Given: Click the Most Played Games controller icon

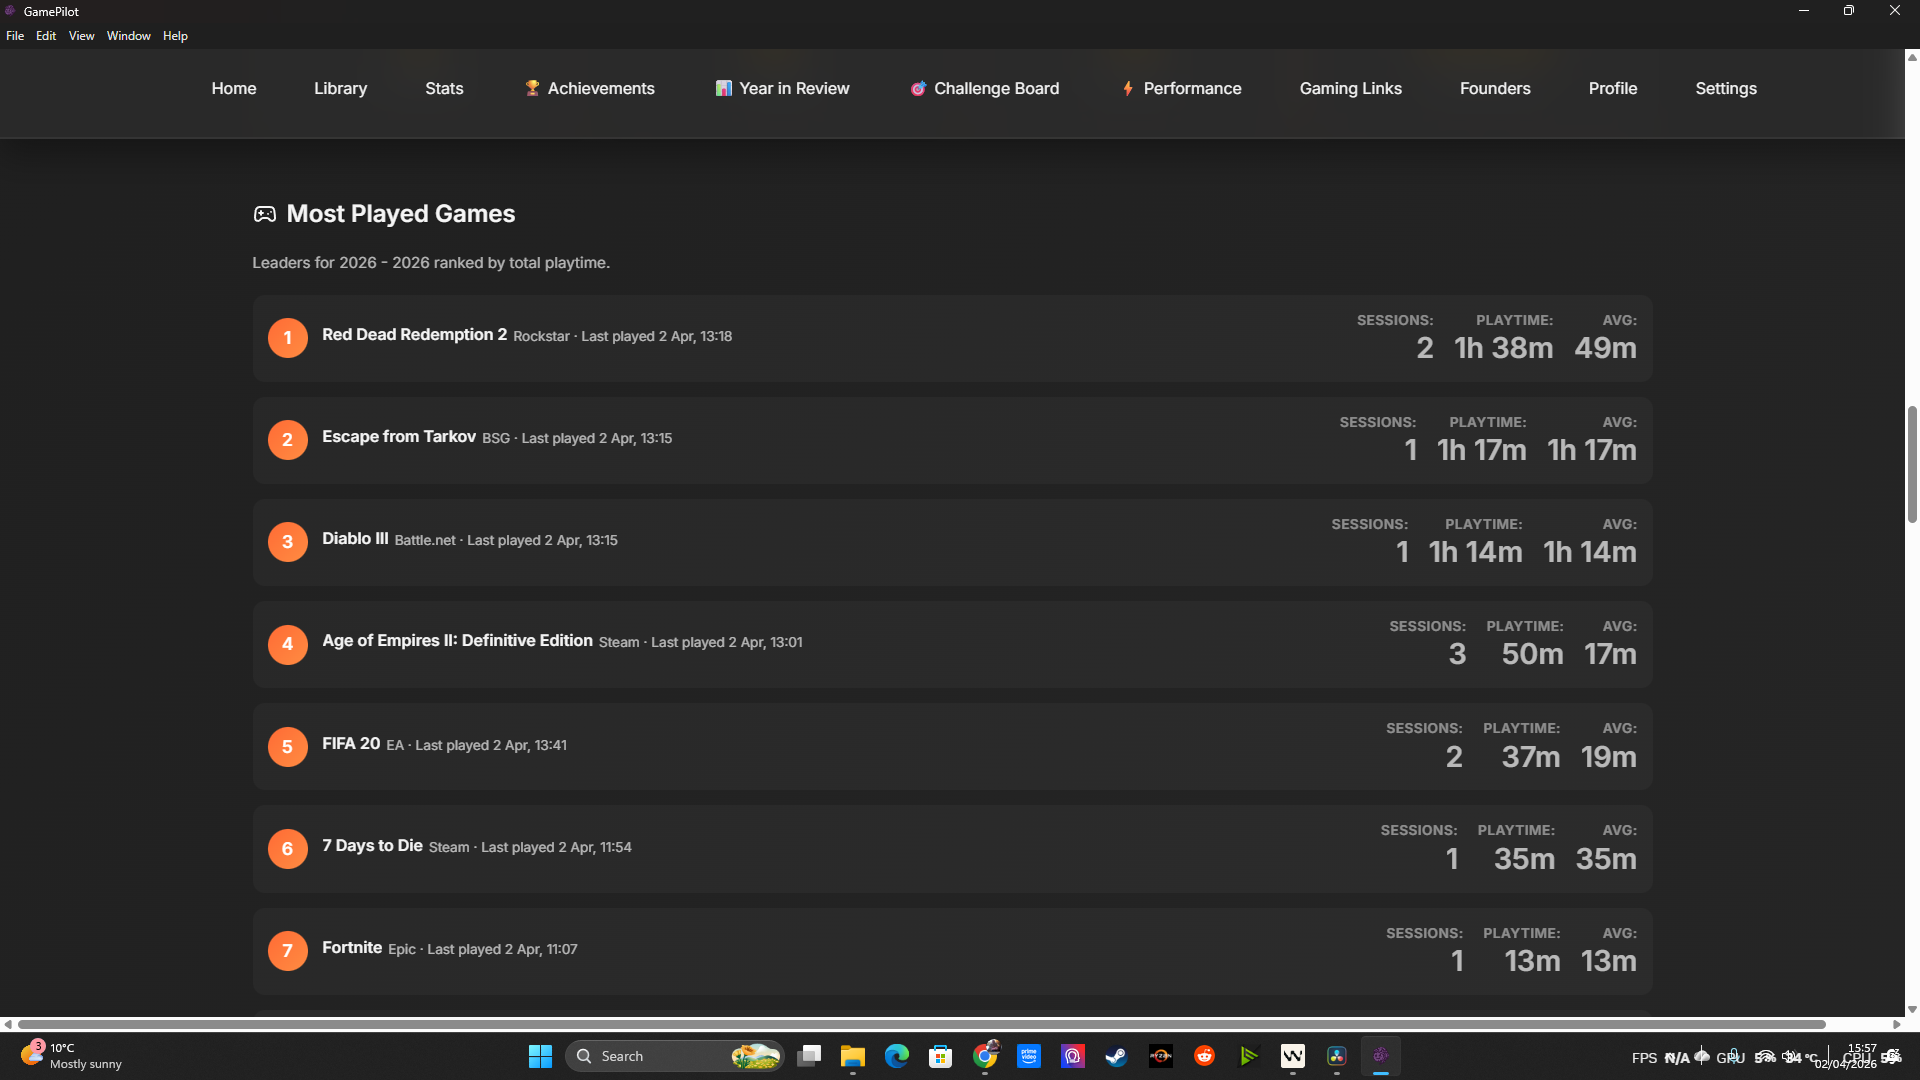Looking at the screenshot, I should click(264, 214).
